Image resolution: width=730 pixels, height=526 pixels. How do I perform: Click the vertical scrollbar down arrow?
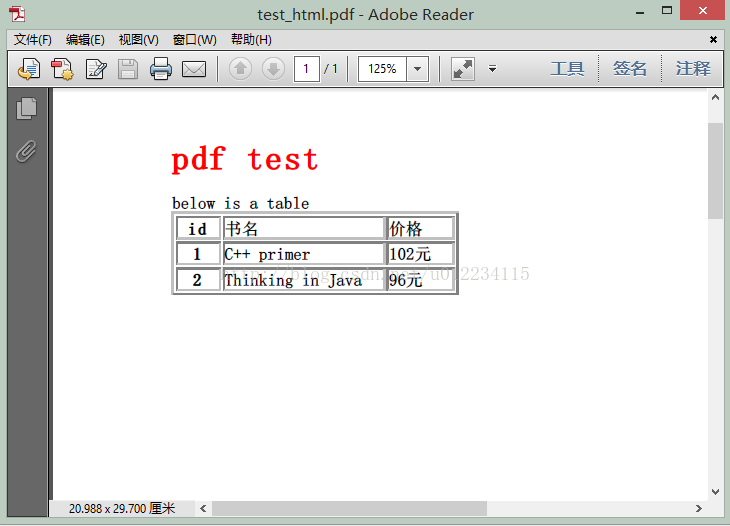point(715,492)
